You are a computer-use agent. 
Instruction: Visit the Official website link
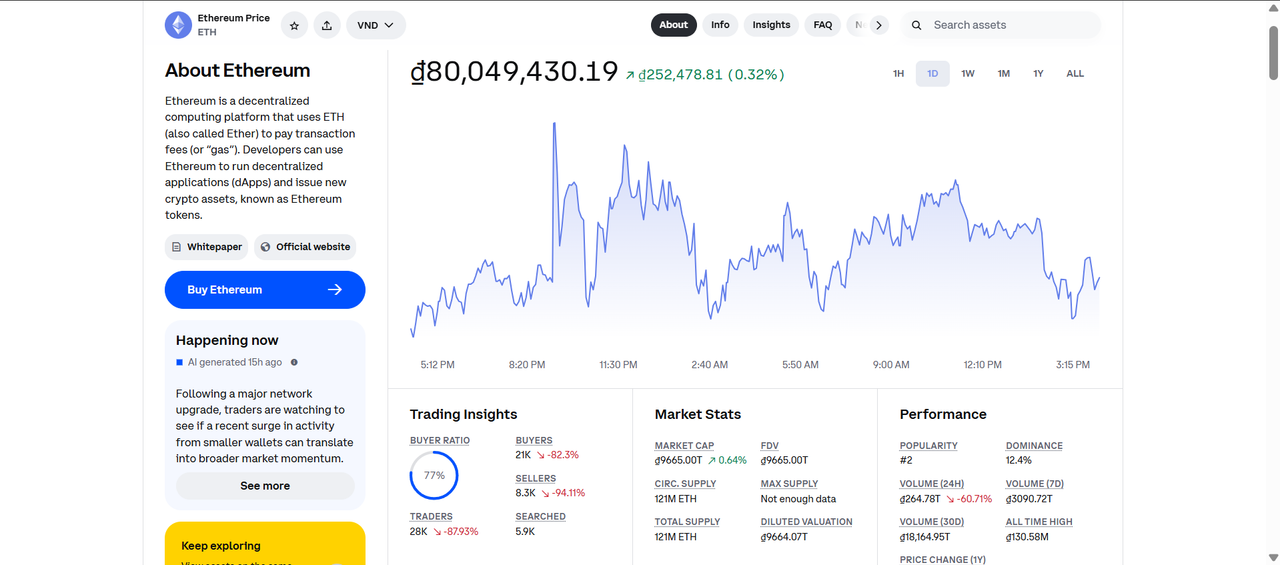(x=305, y=247)
